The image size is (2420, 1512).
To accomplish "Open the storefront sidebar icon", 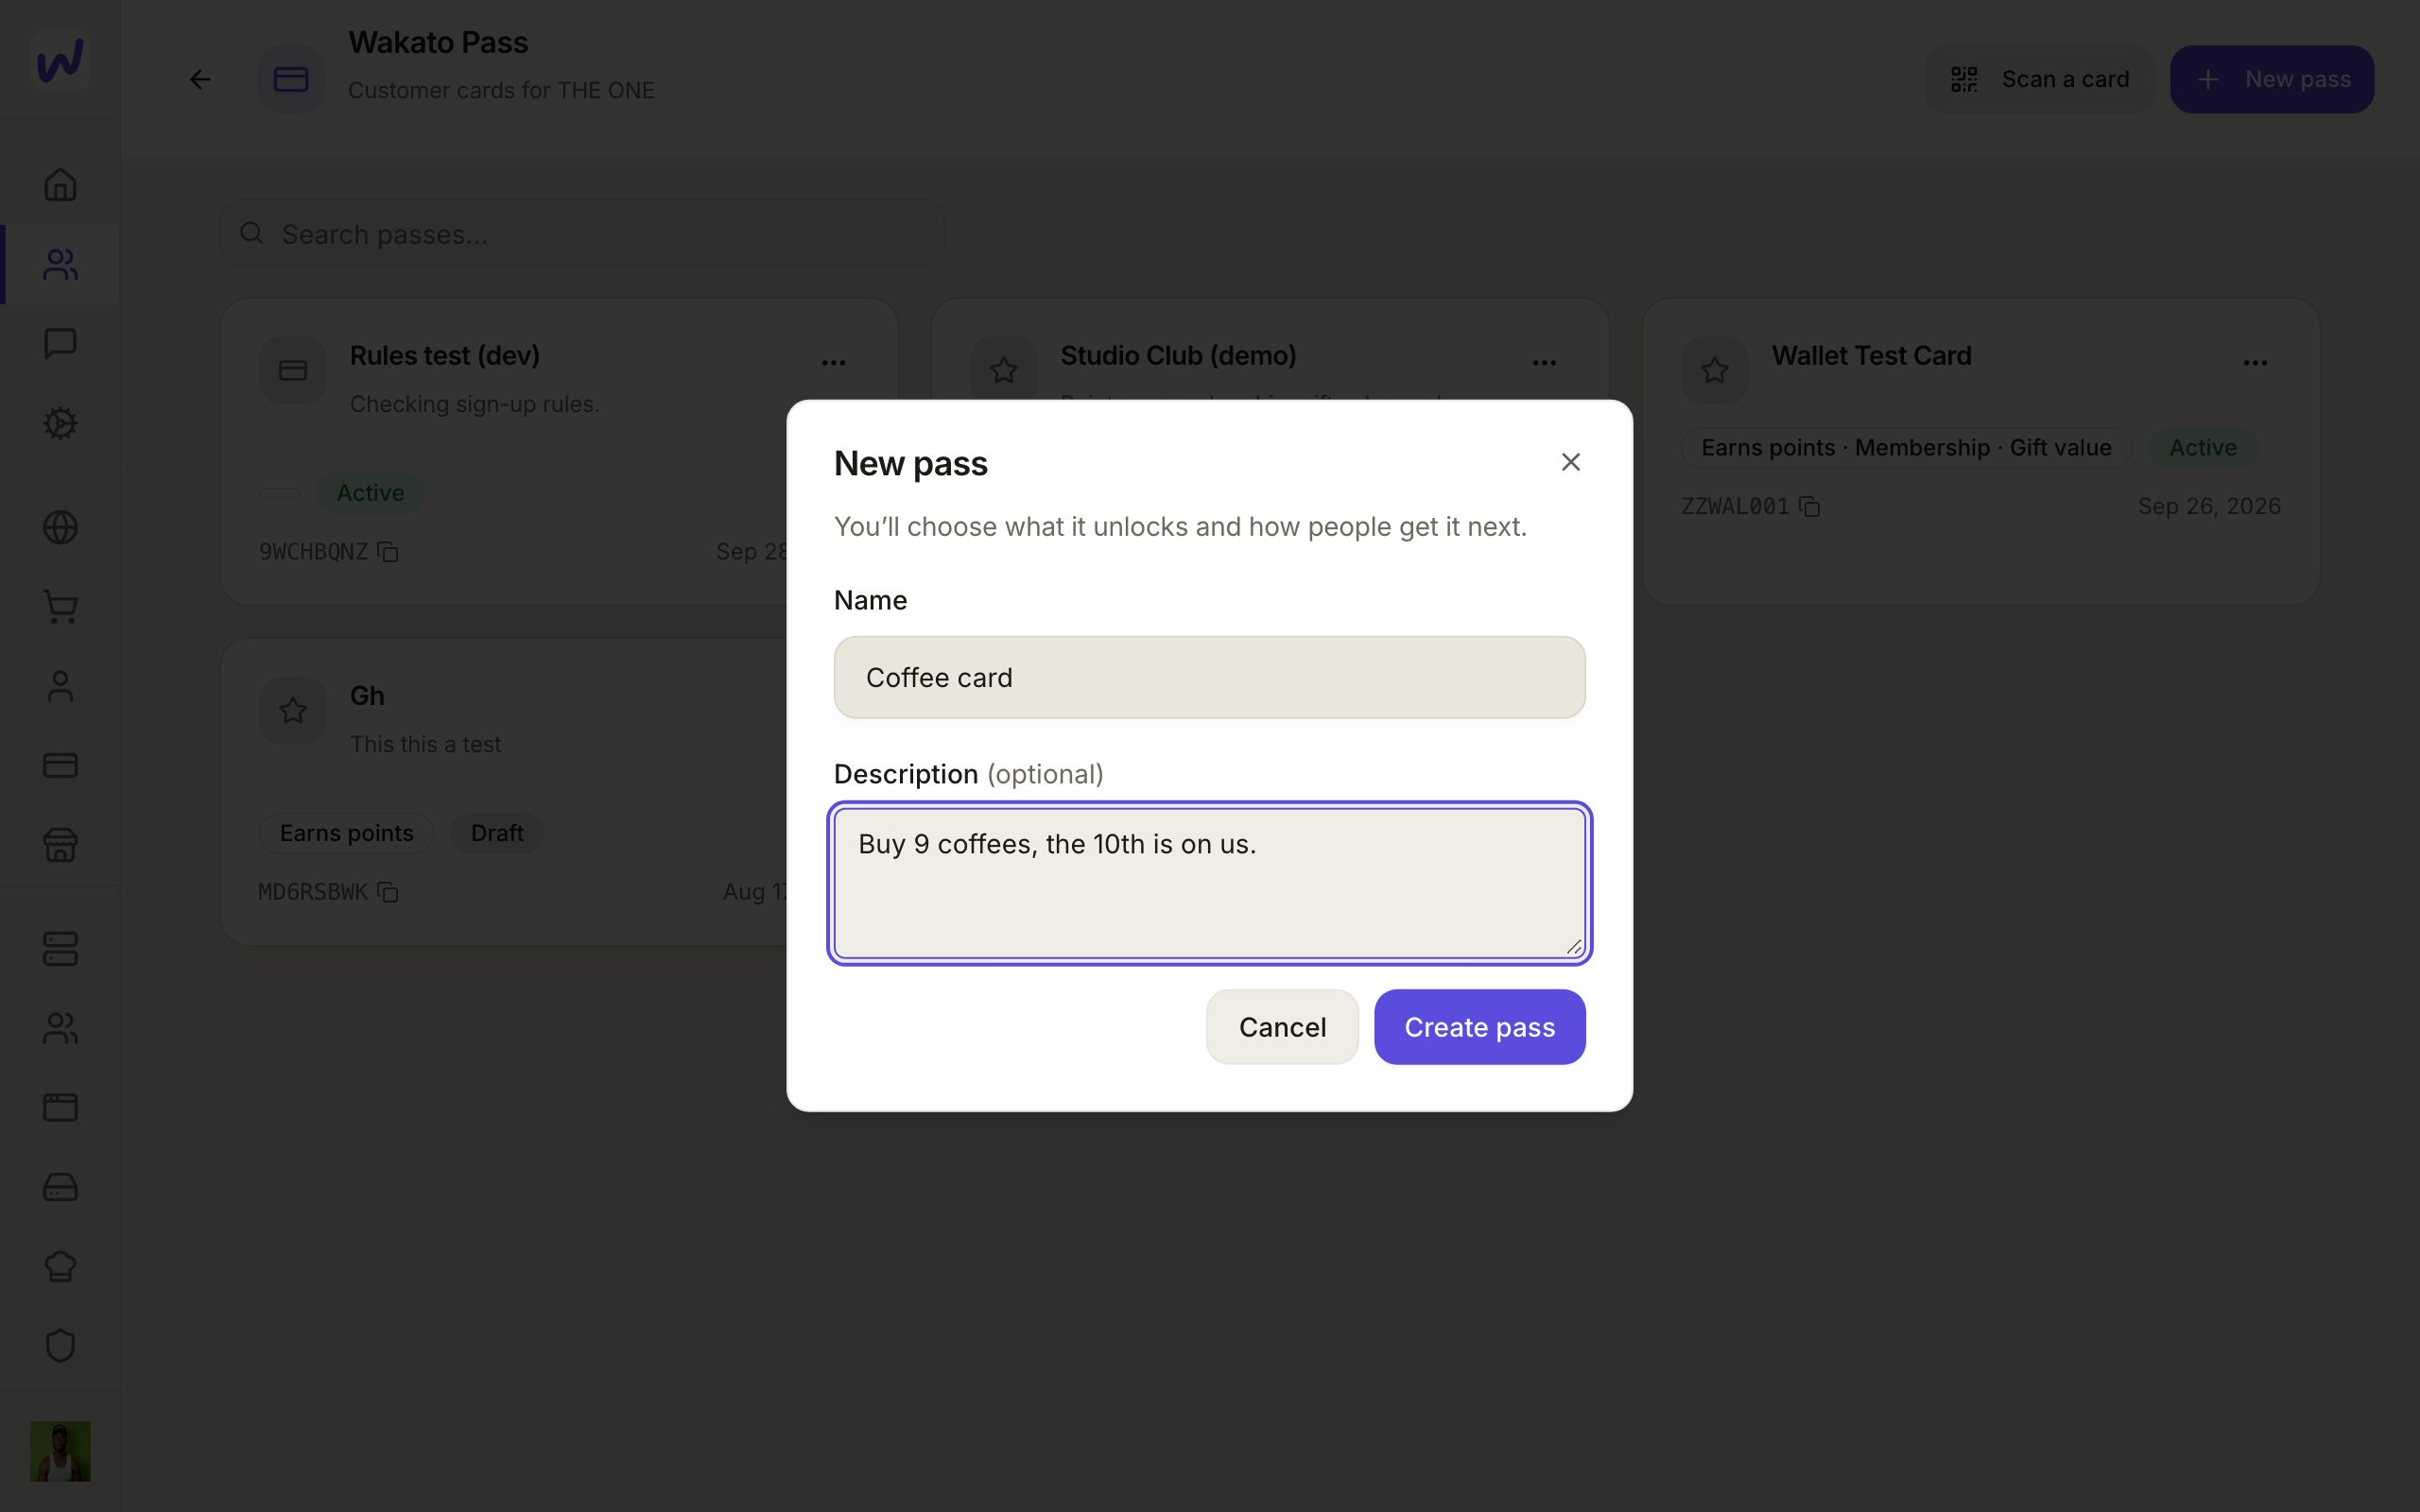I will [60, 845].
